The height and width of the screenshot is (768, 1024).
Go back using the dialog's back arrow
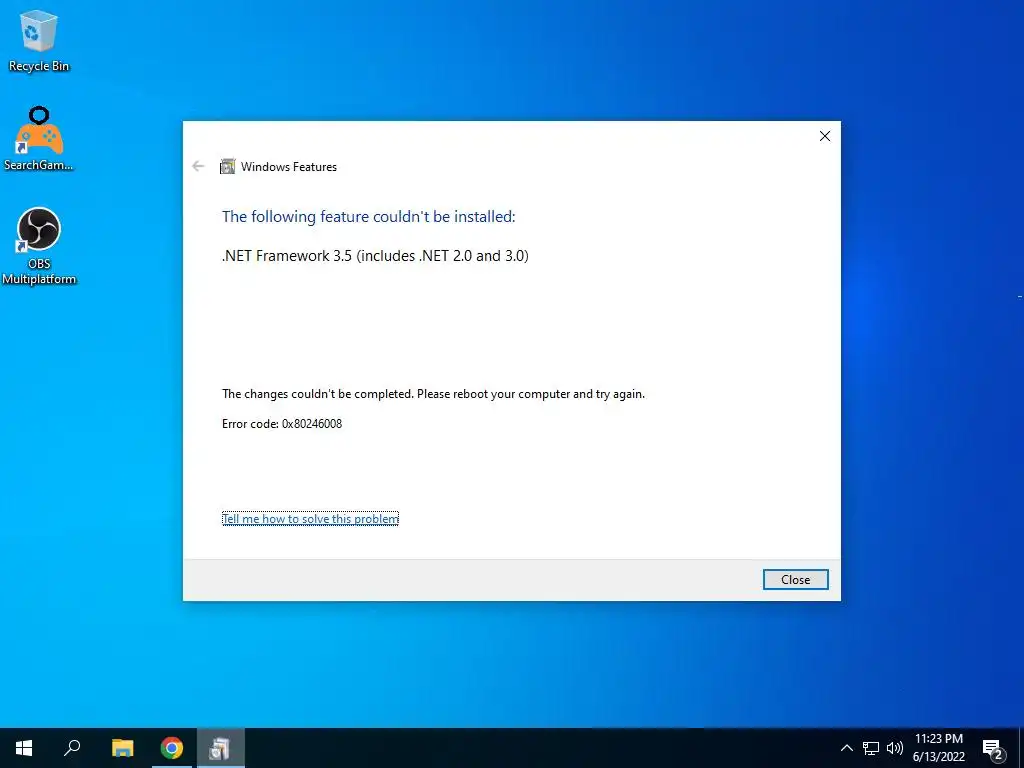(199, 167)
